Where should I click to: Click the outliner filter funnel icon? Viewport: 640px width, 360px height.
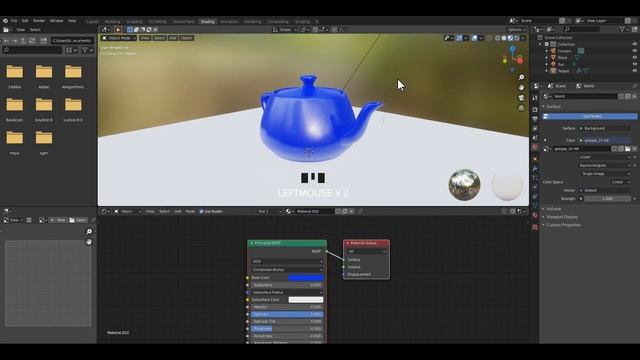pos(622,29)
